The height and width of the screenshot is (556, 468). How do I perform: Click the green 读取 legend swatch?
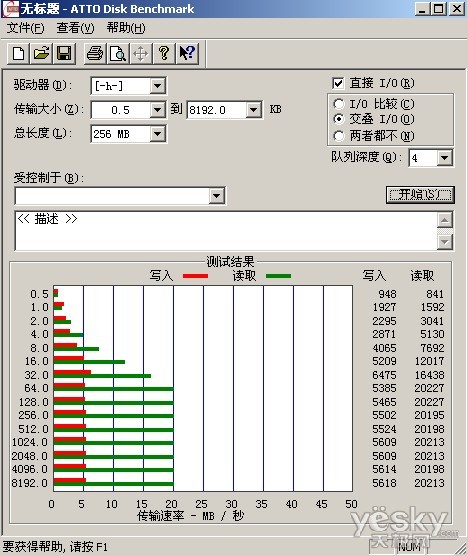tap(278, 276)
